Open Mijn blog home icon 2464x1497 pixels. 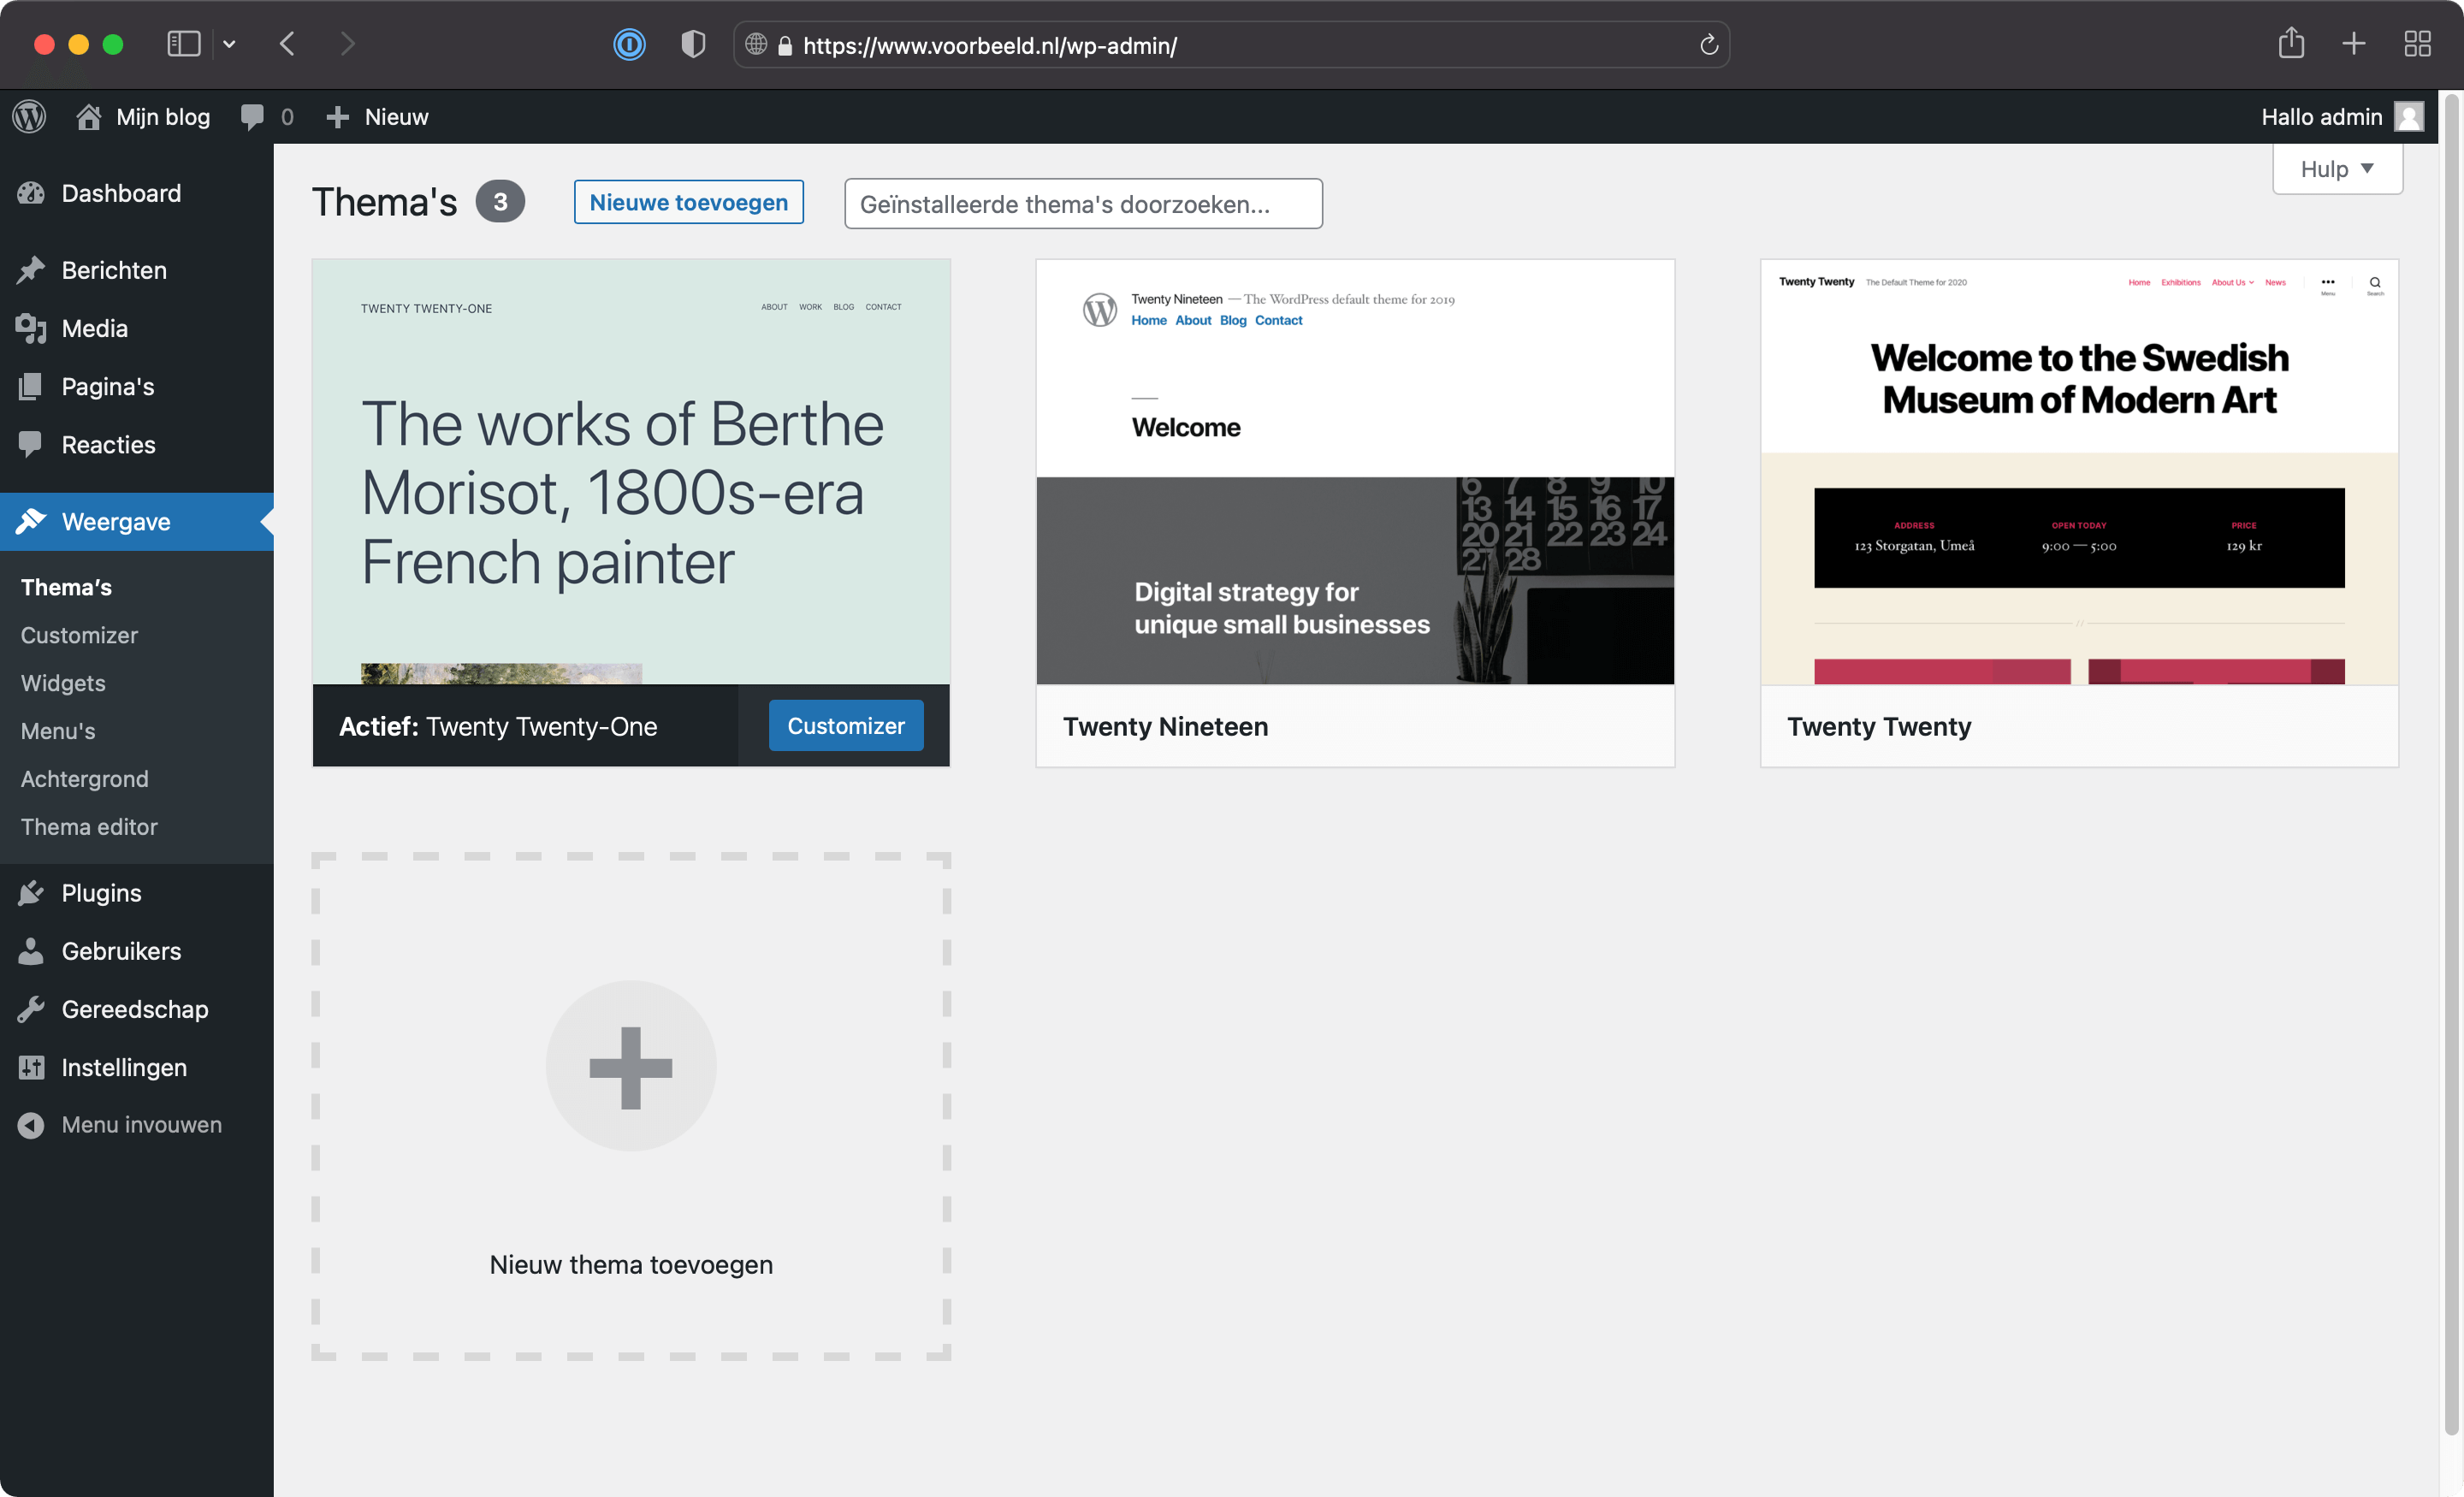(x=88, y=117)
